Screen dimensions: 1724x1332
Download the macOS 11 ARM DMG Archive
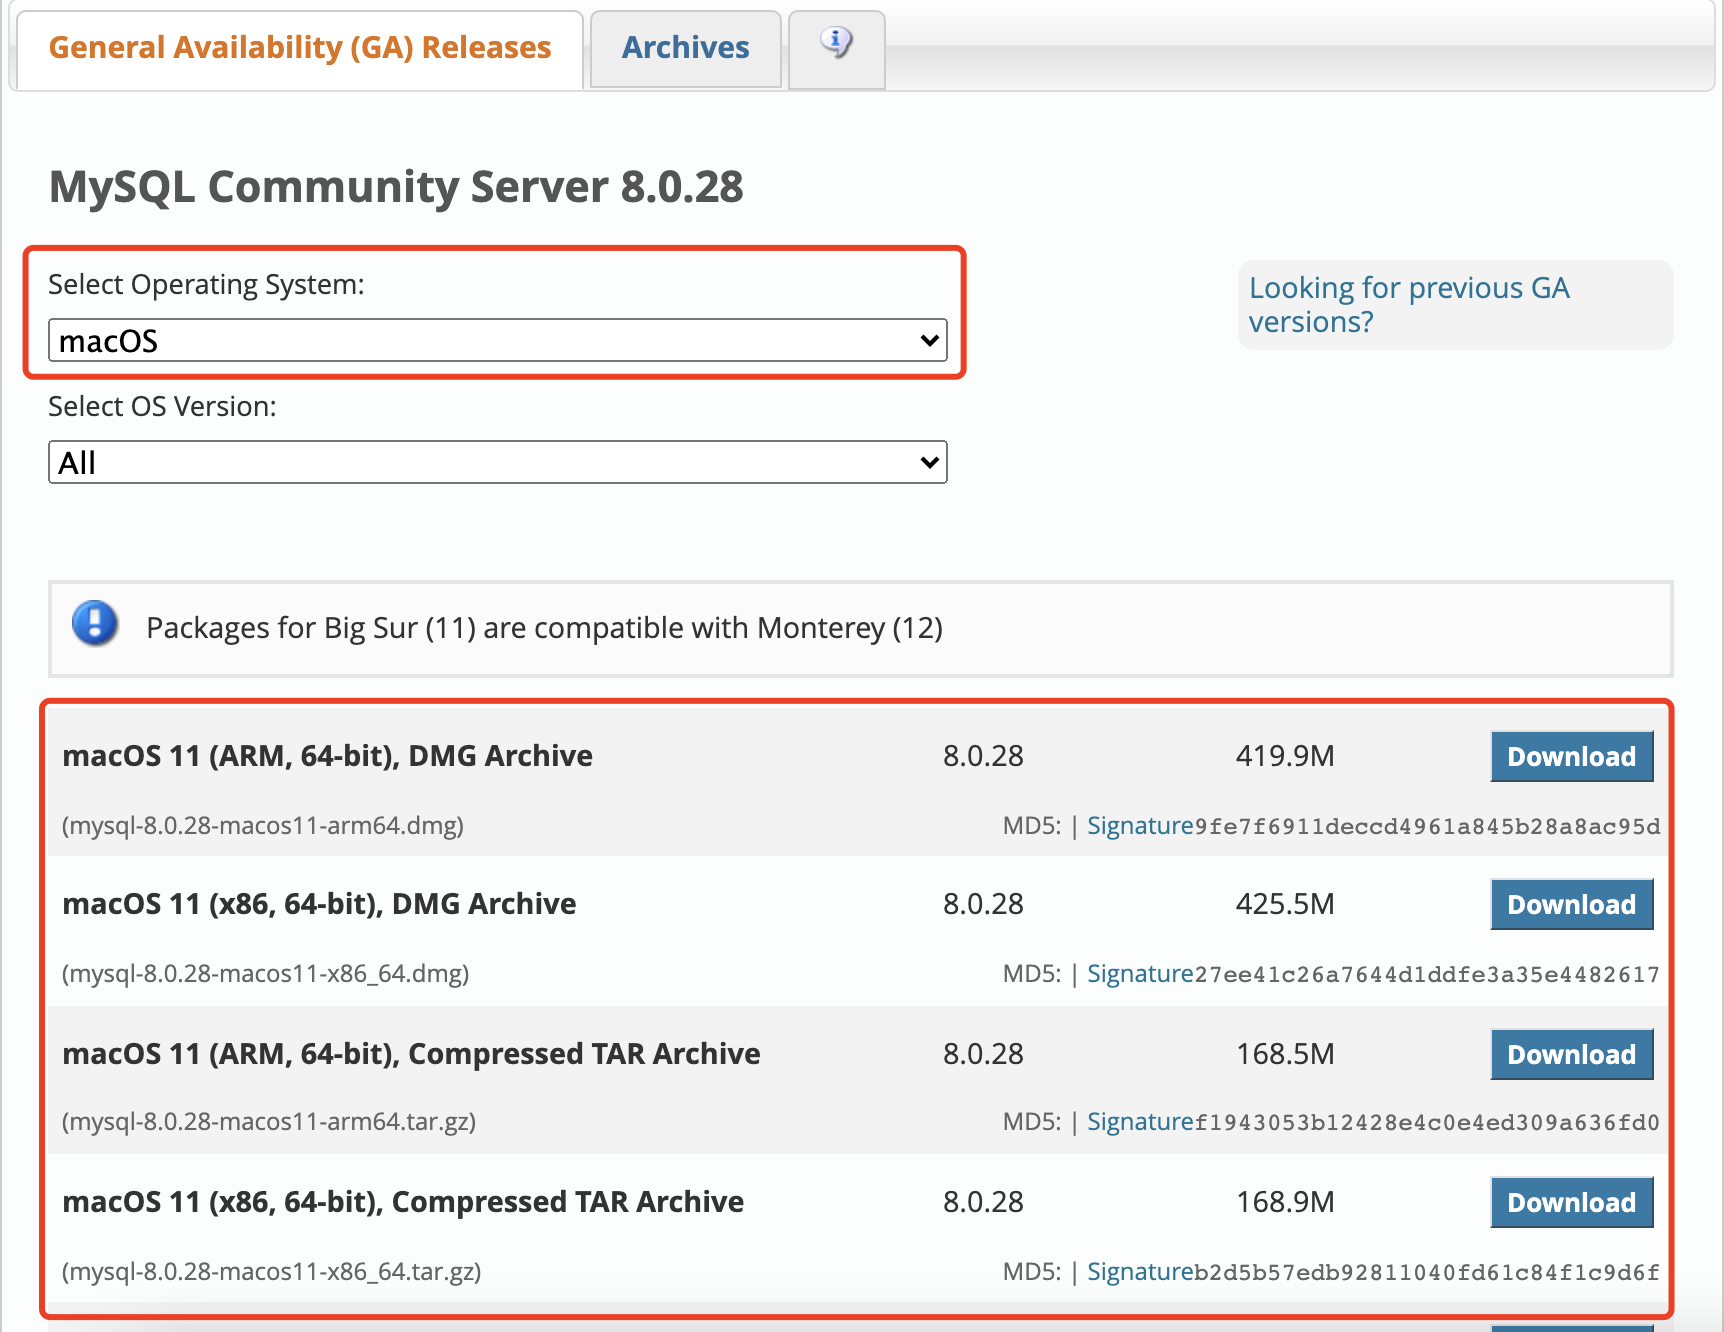(x=1571, y=757)
